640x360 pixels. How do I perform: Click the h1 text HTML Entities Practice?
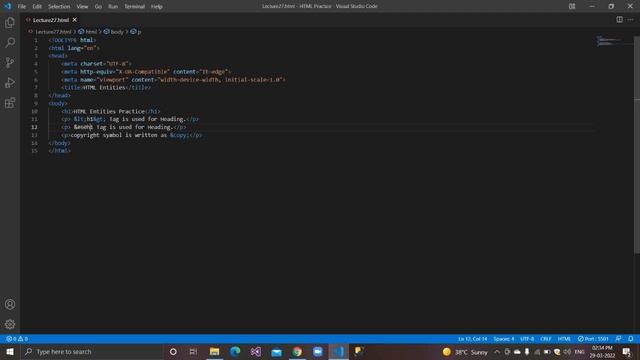tap(109, 111)
